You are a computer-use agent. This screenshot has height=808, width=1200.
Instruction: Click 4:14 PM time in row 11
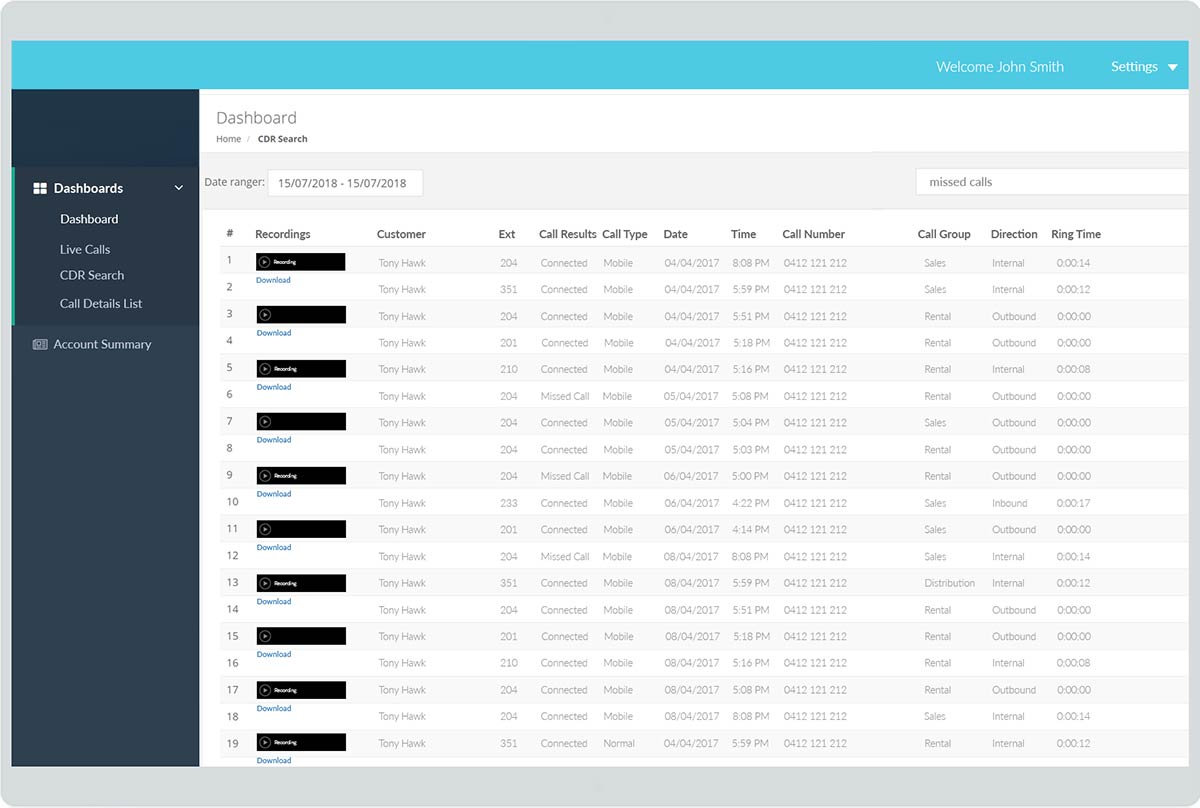750,529
